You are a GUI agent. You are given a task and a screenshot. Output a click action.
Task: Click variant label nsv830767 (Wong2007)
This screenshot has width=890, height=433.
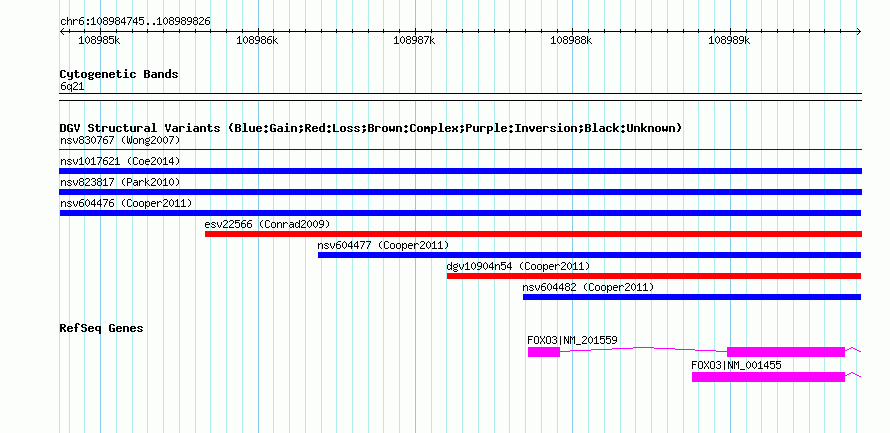[x=120, y=140]
